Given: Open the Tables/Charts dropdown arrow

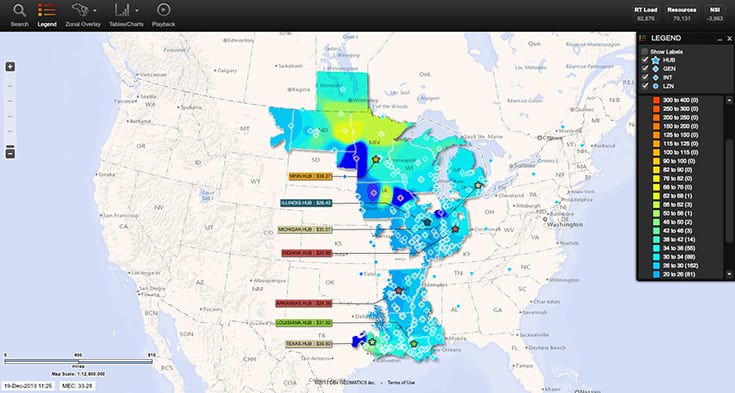Looking at the screenshot, I should pos(137,10).
